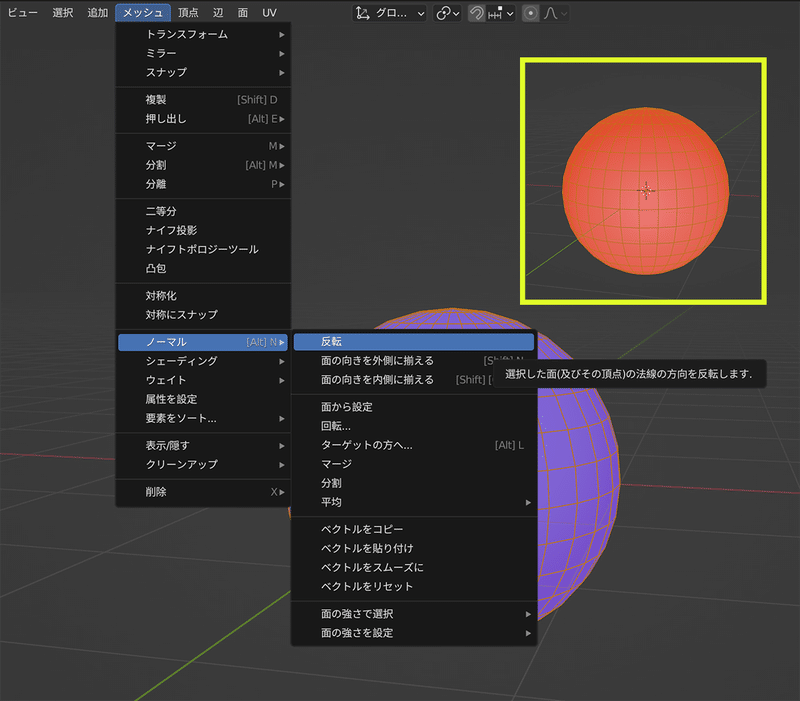Viewport: 800px width, 701px height.
Task: Open the 面 menu
Action: tap(243, 13)
